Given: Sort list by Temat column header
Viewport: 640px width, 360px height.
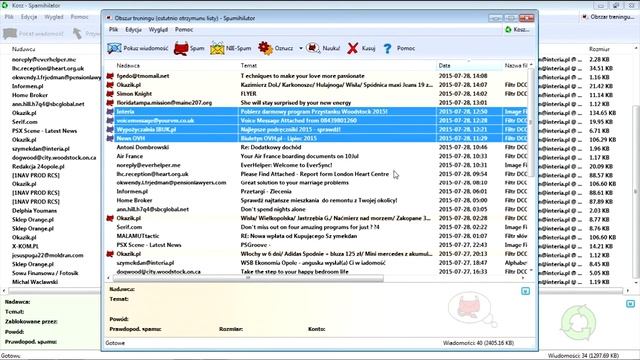Looking at the screenshot, I should (249, 65).
